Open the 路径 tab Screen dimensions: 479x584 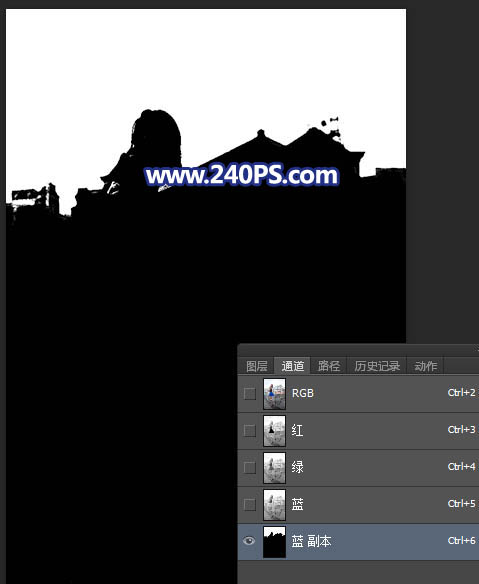(329, 366)
